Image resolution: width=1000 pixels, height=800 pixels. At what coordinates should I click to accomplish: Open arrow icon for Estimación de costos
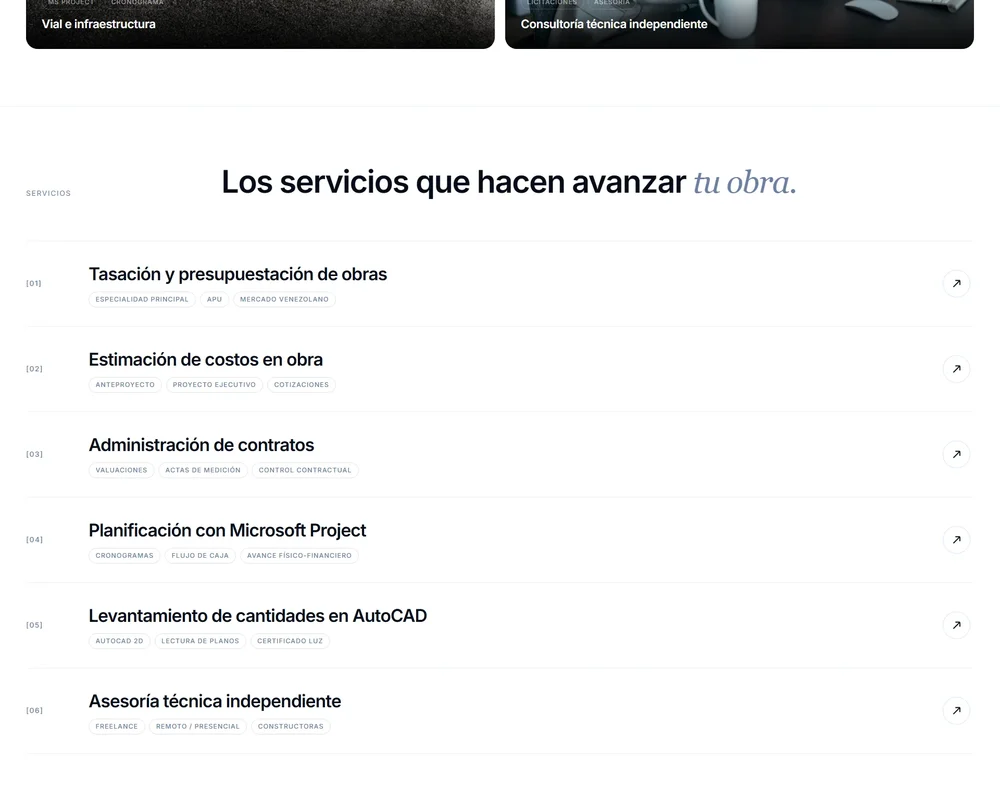click(x=956, y=369)
